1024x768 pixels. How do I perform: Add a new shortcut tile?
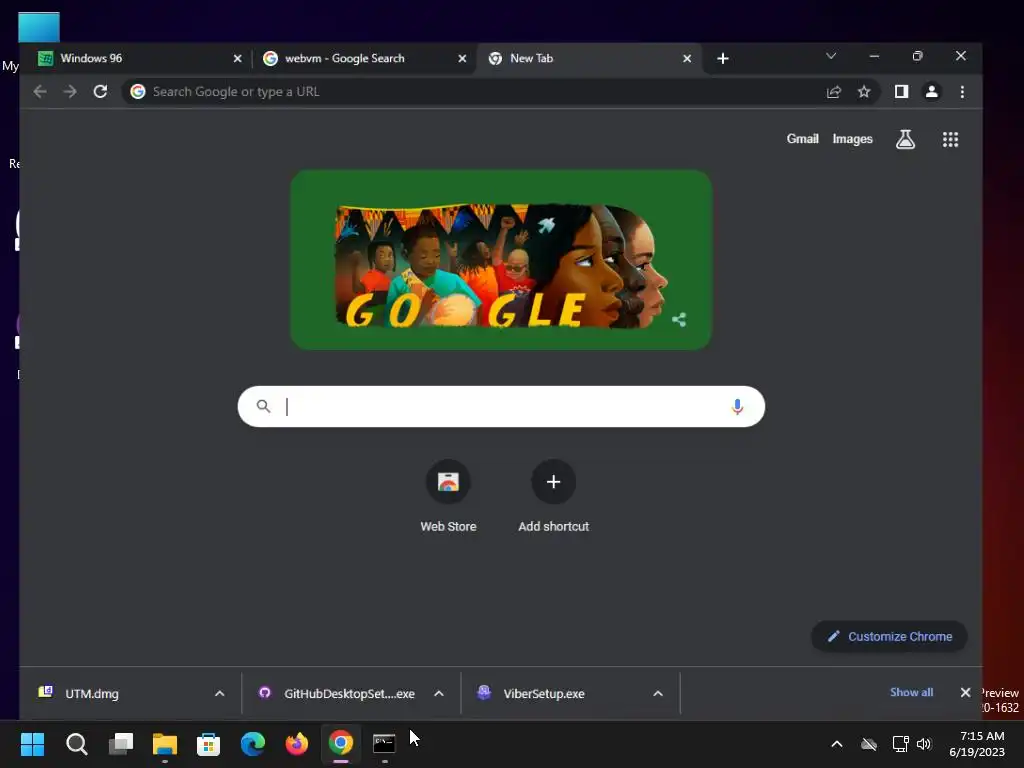pyautogui.click(x=553, y=496)
